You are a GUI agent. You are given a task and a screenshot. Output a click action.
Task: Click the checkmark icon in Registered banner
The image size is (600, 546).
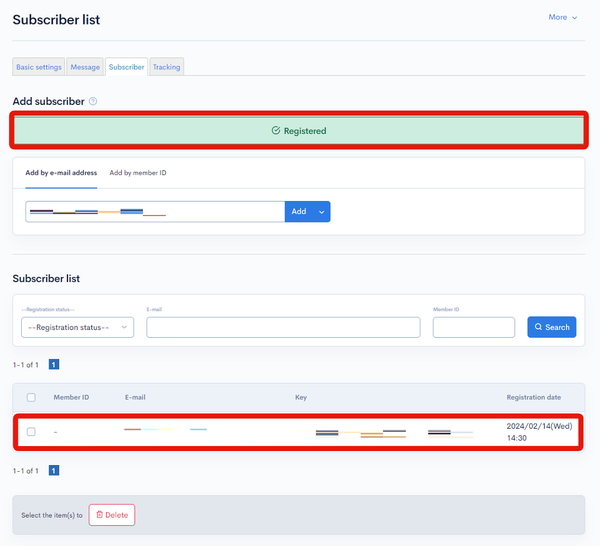coord(276,131)
